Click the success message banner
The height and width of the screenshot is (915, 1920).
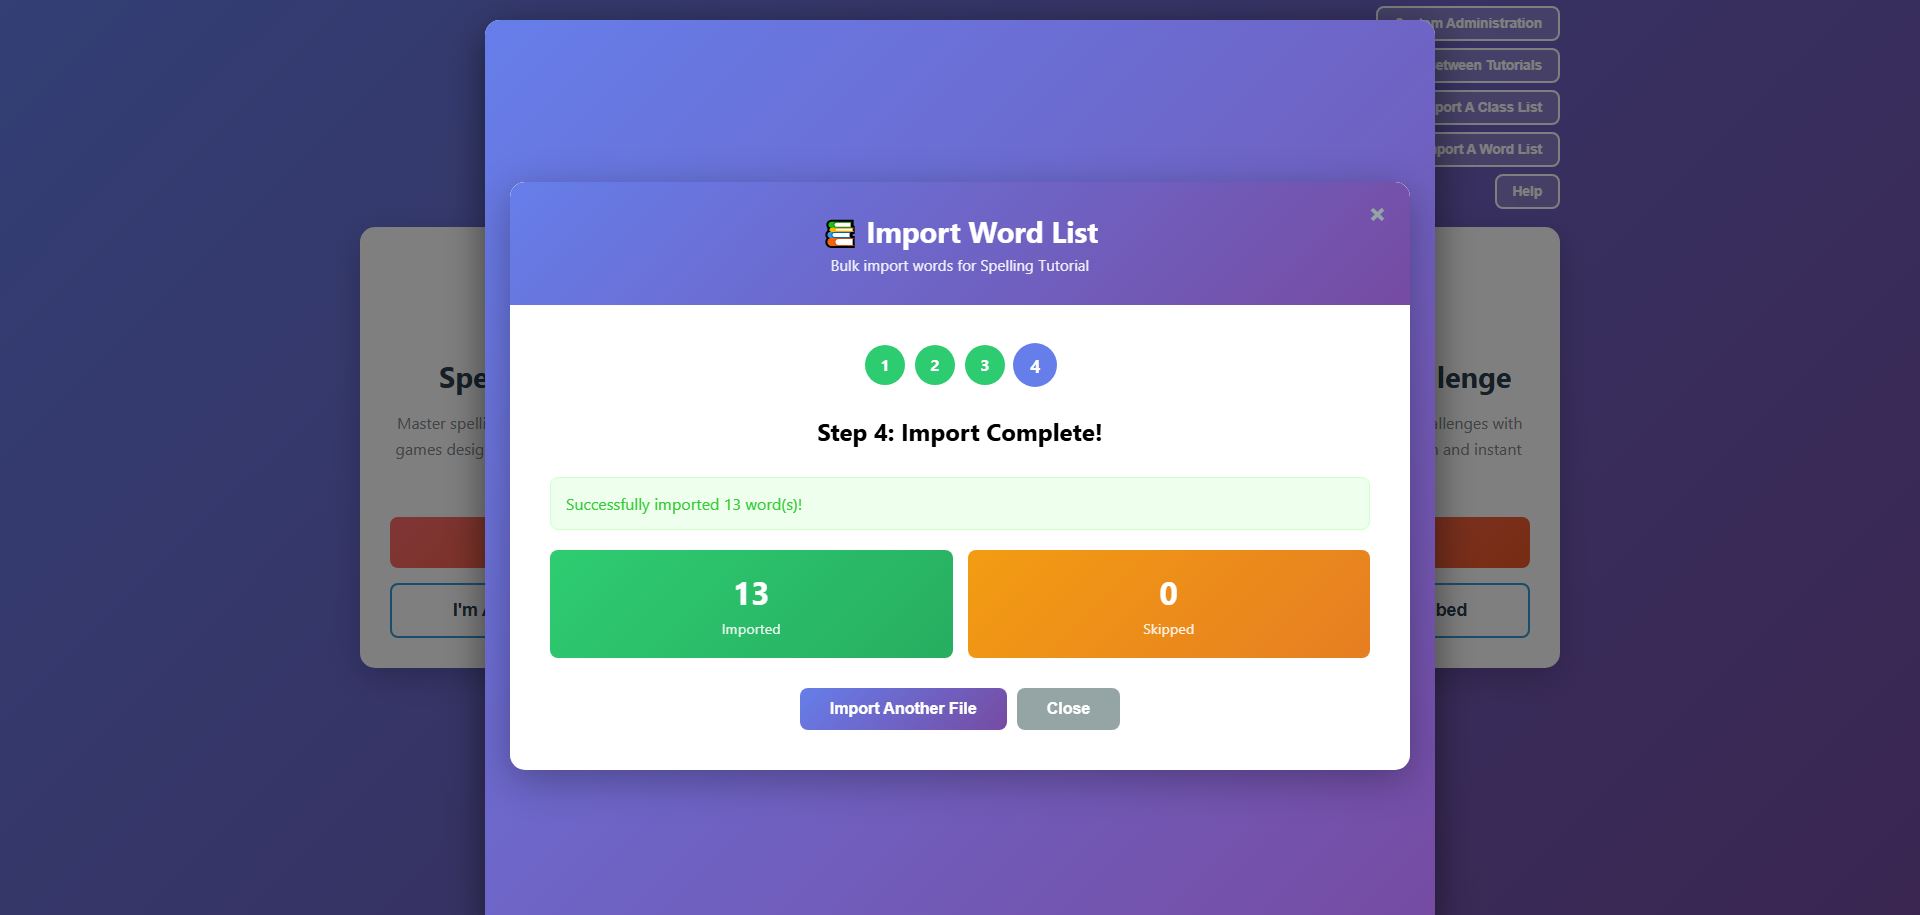point(959,504)
